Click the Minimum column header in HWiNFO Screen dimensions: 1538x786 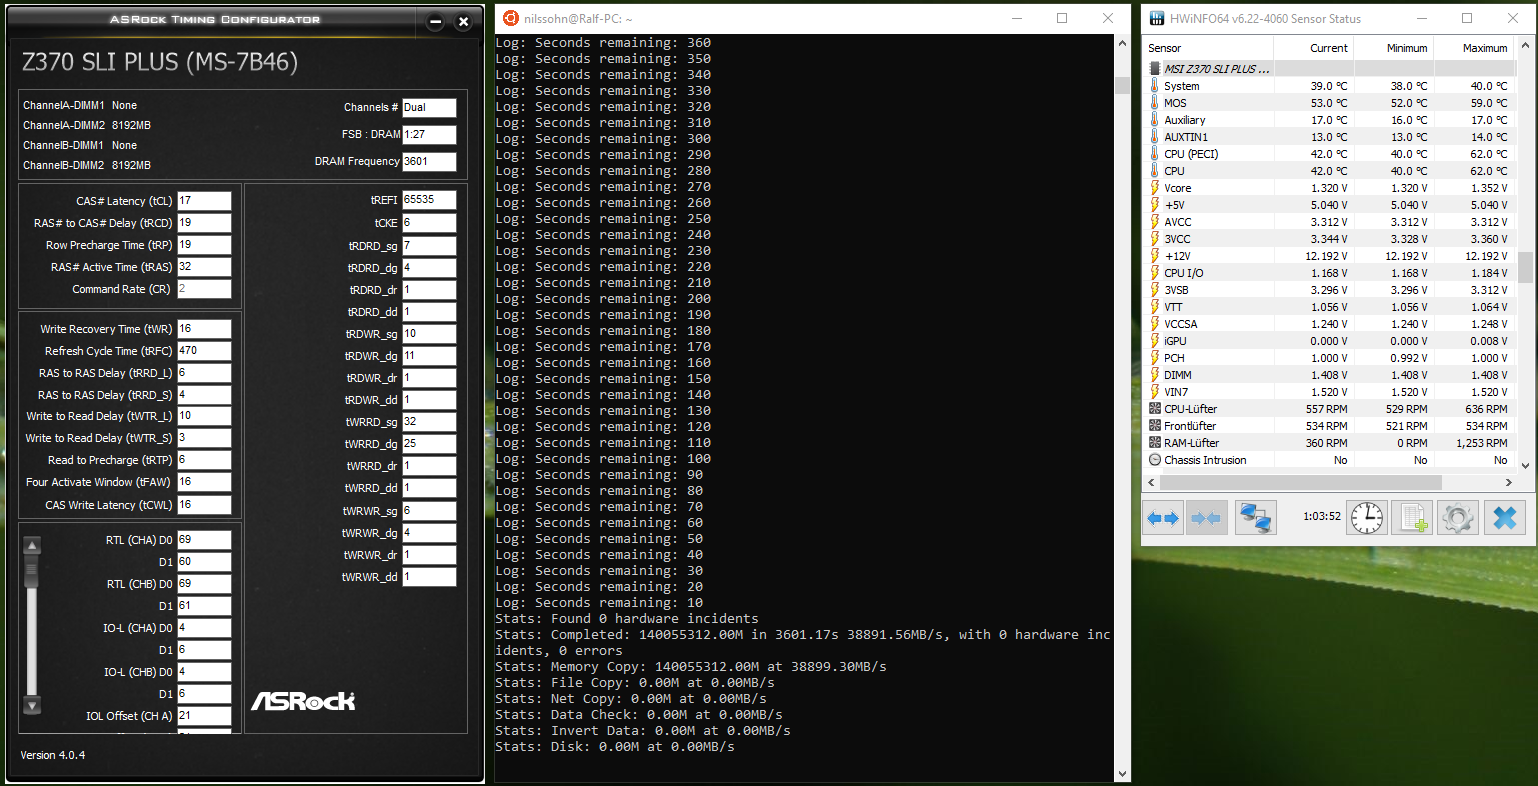(1393, 48)
